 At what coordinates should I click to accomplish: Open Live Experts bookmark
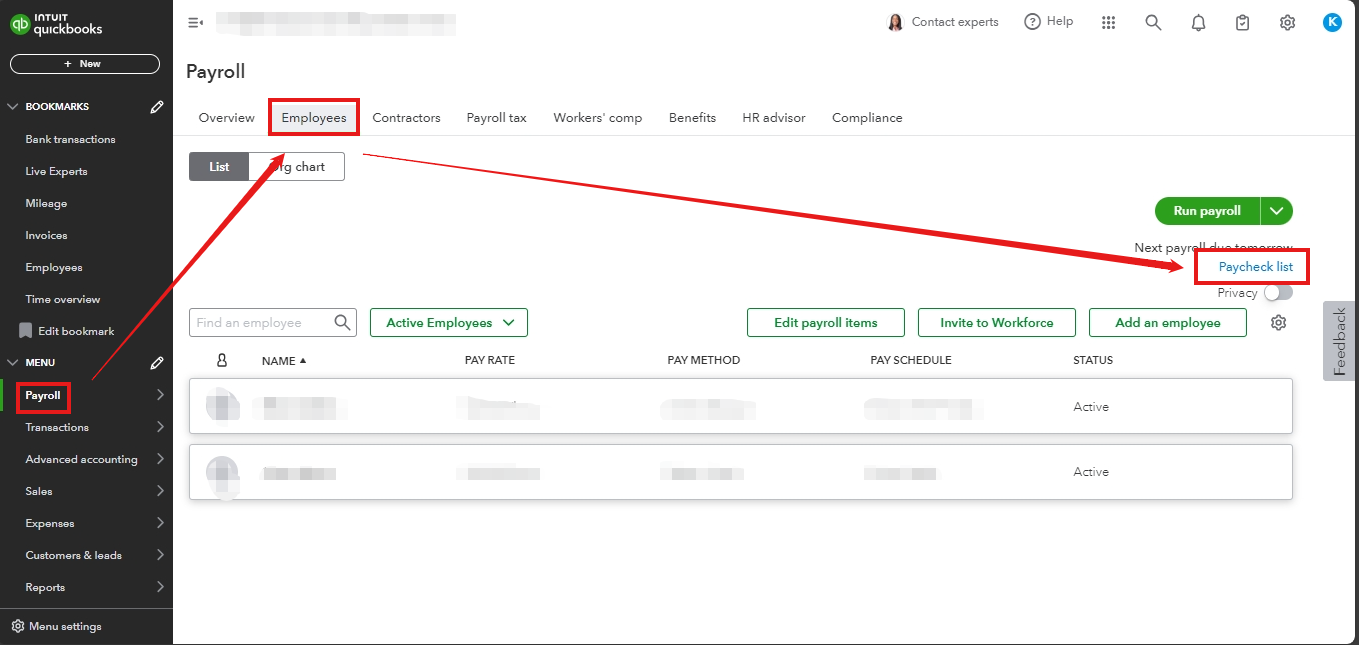[56, 171]
